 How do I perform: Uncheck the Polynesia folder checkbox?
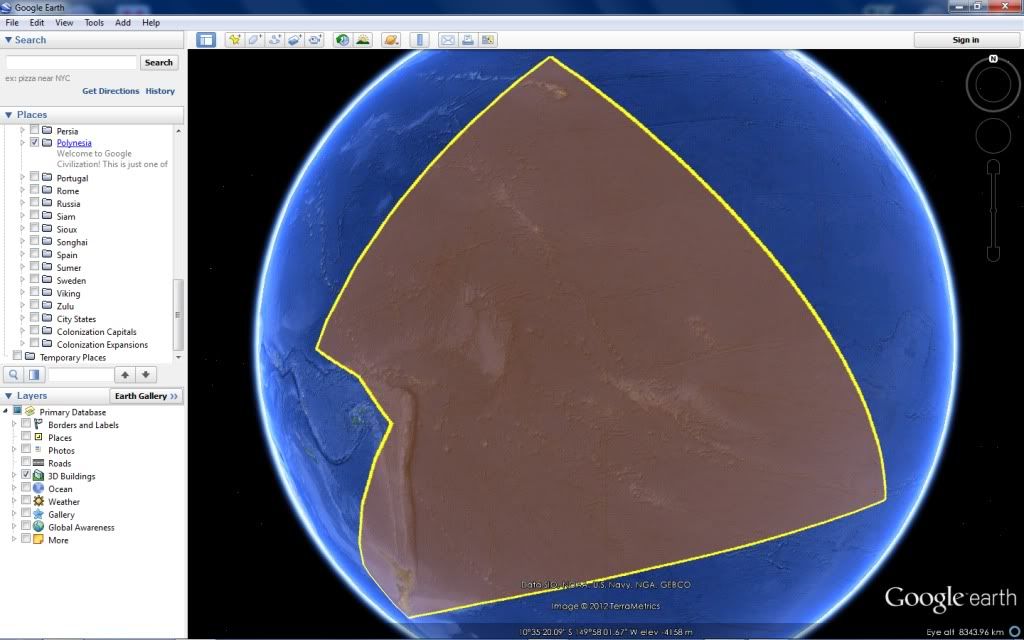[x=35, y=142]
